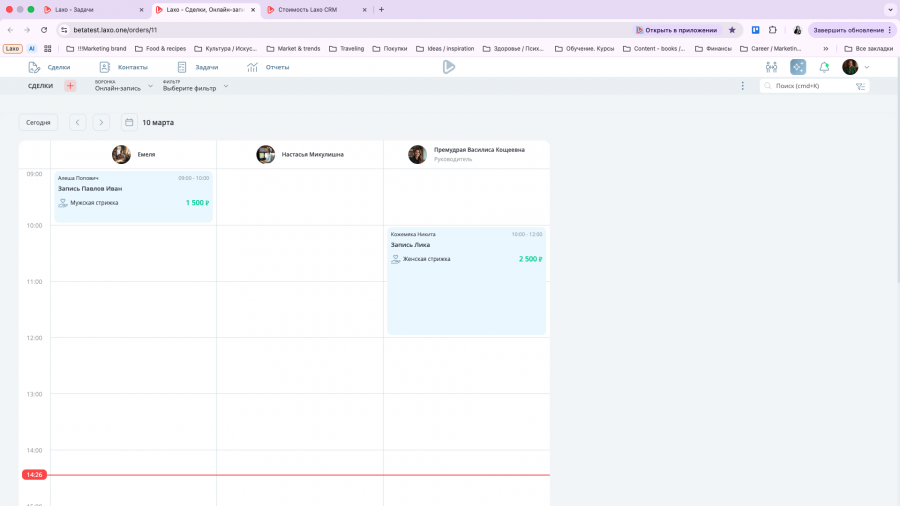Screen dimensions: 900x506
Task: Click the Сегодня button
Action: coord(38,122)
